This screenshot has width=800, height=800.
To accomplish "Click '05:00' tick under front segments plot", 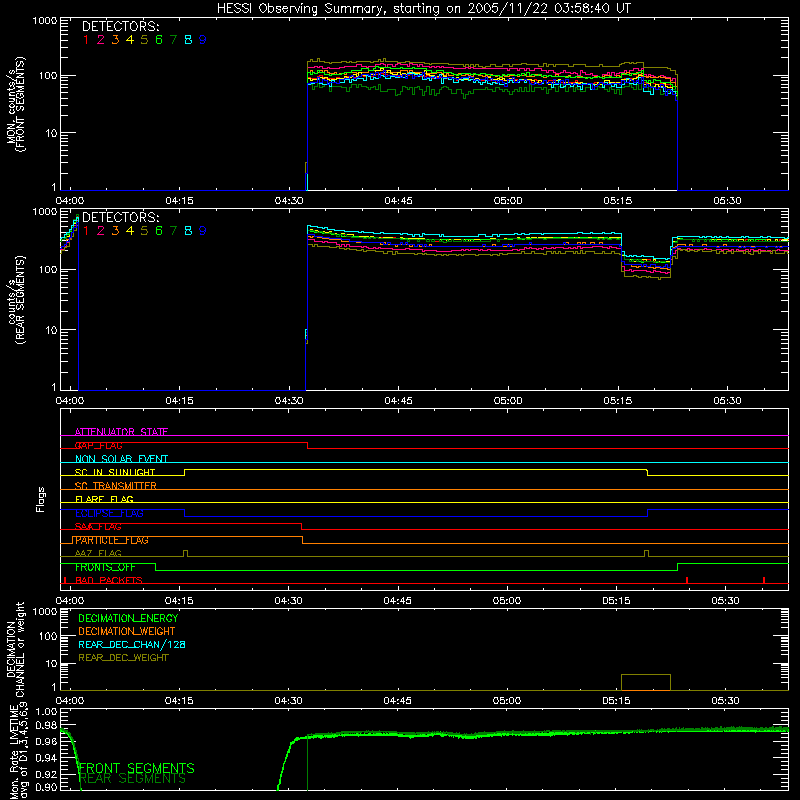I will coord(508,201).
